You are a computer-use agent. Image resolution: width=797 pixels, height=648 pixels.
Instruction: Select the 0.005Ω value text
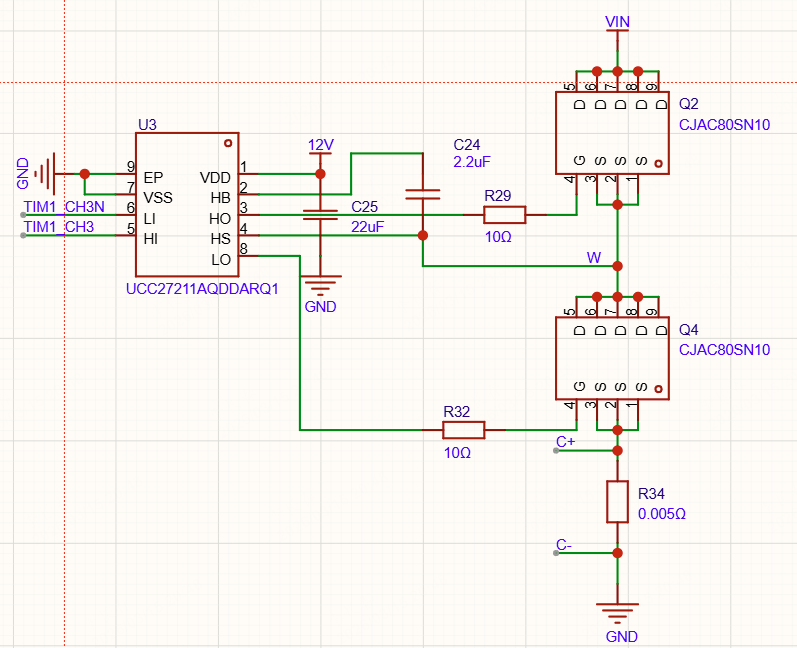(662, 514)
